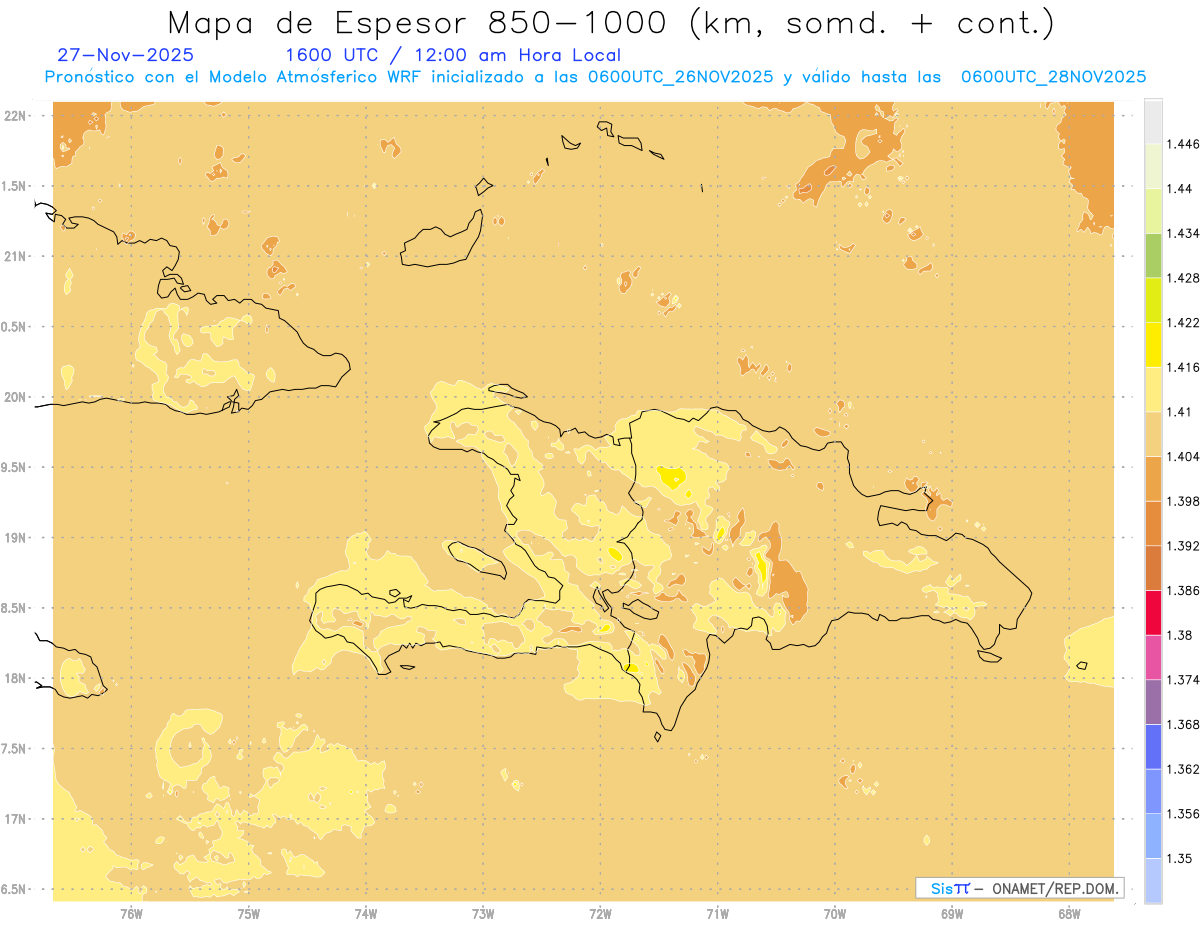Image resolution: width=1200 pixels, height=927 pixels.
Task: Click the legend value 1.434
Action: pos(1183,233)
